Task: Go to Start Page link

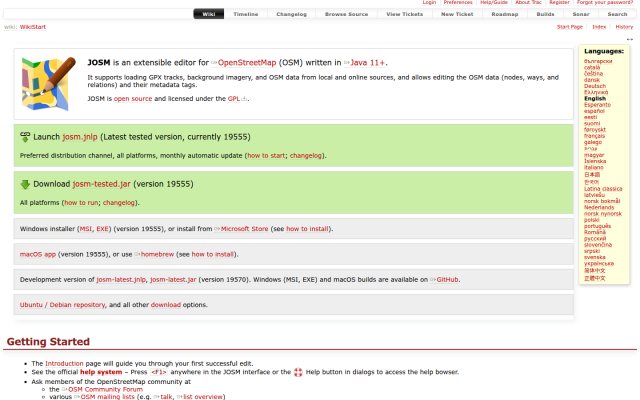Action: coord(570,27)
